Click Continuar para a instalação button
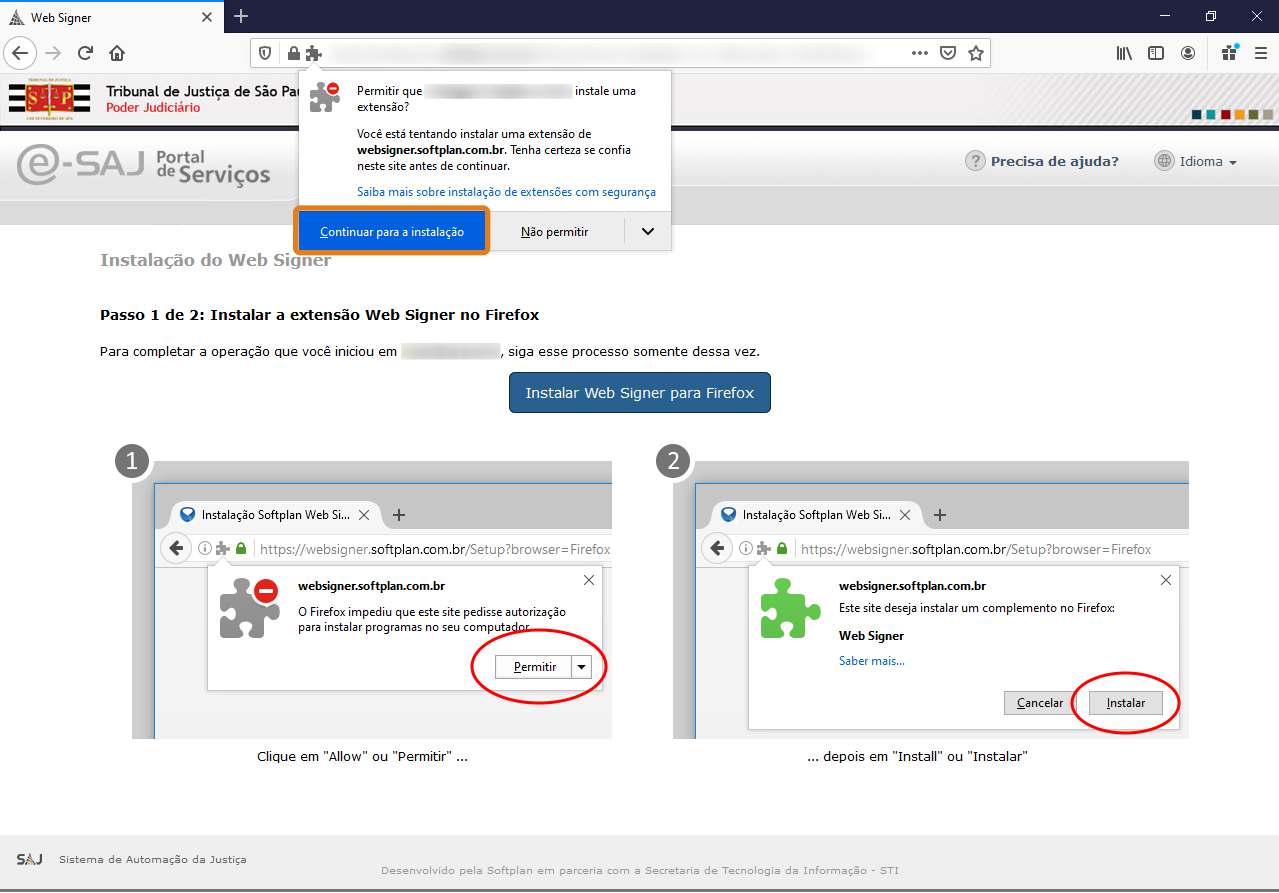This screenshot has width=1279, height=893. coord(392,231)
